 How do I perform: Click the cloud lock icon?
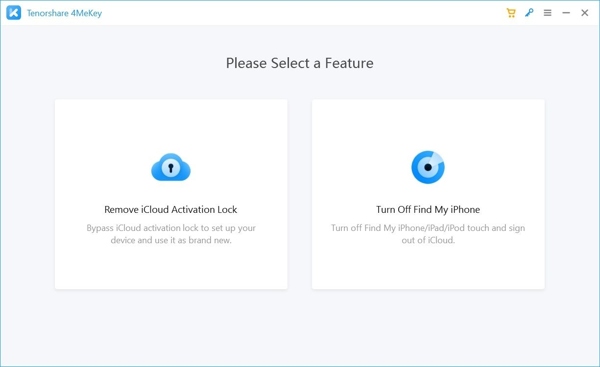[x=171, y=167]
